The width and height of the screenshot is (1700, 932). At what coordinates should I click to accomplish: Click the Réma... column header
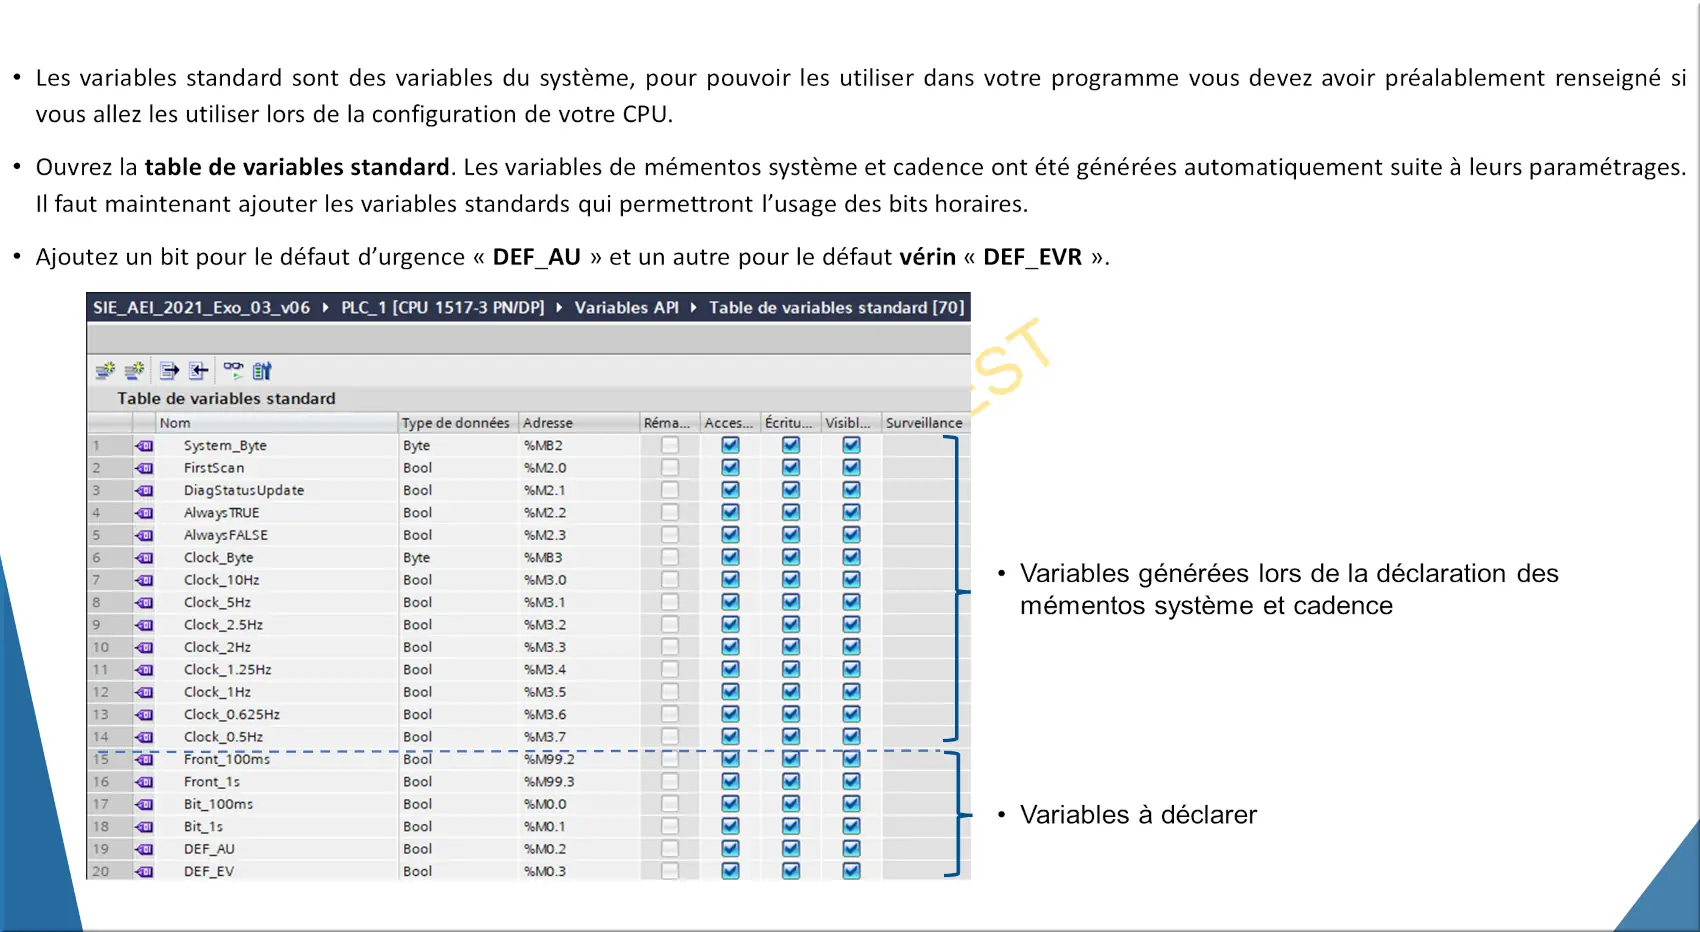[x=670, y=423]
